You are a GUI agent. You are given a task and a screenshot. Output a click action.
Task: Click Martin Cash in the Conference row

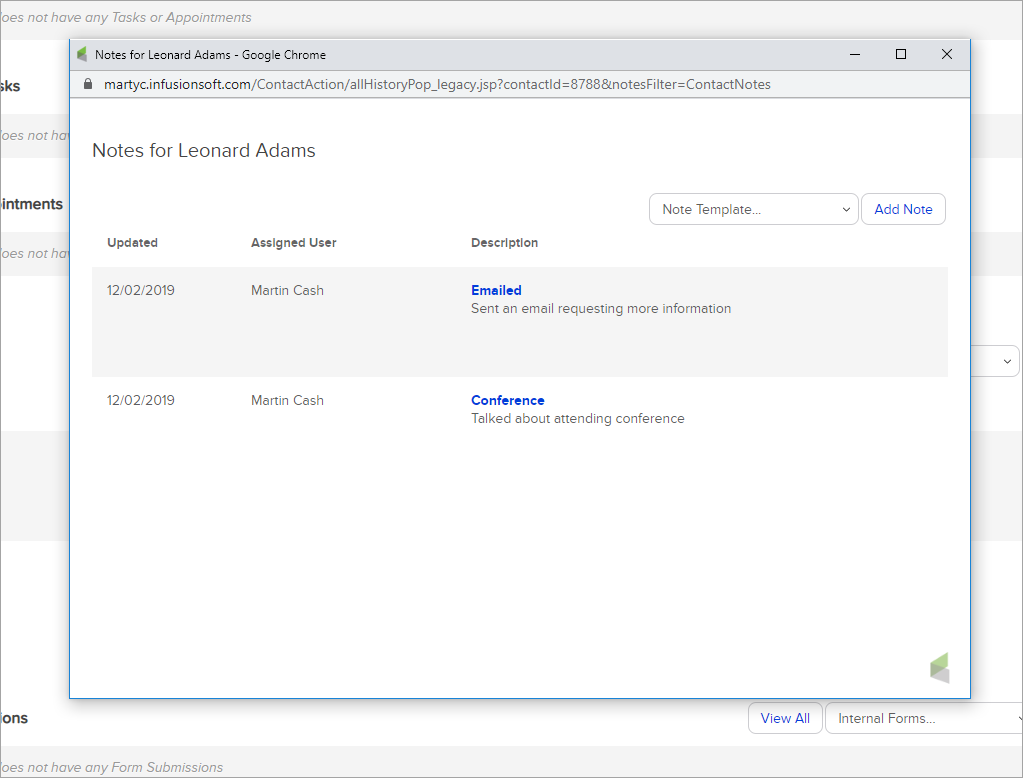pyautogui.click(x=287, y=401)
